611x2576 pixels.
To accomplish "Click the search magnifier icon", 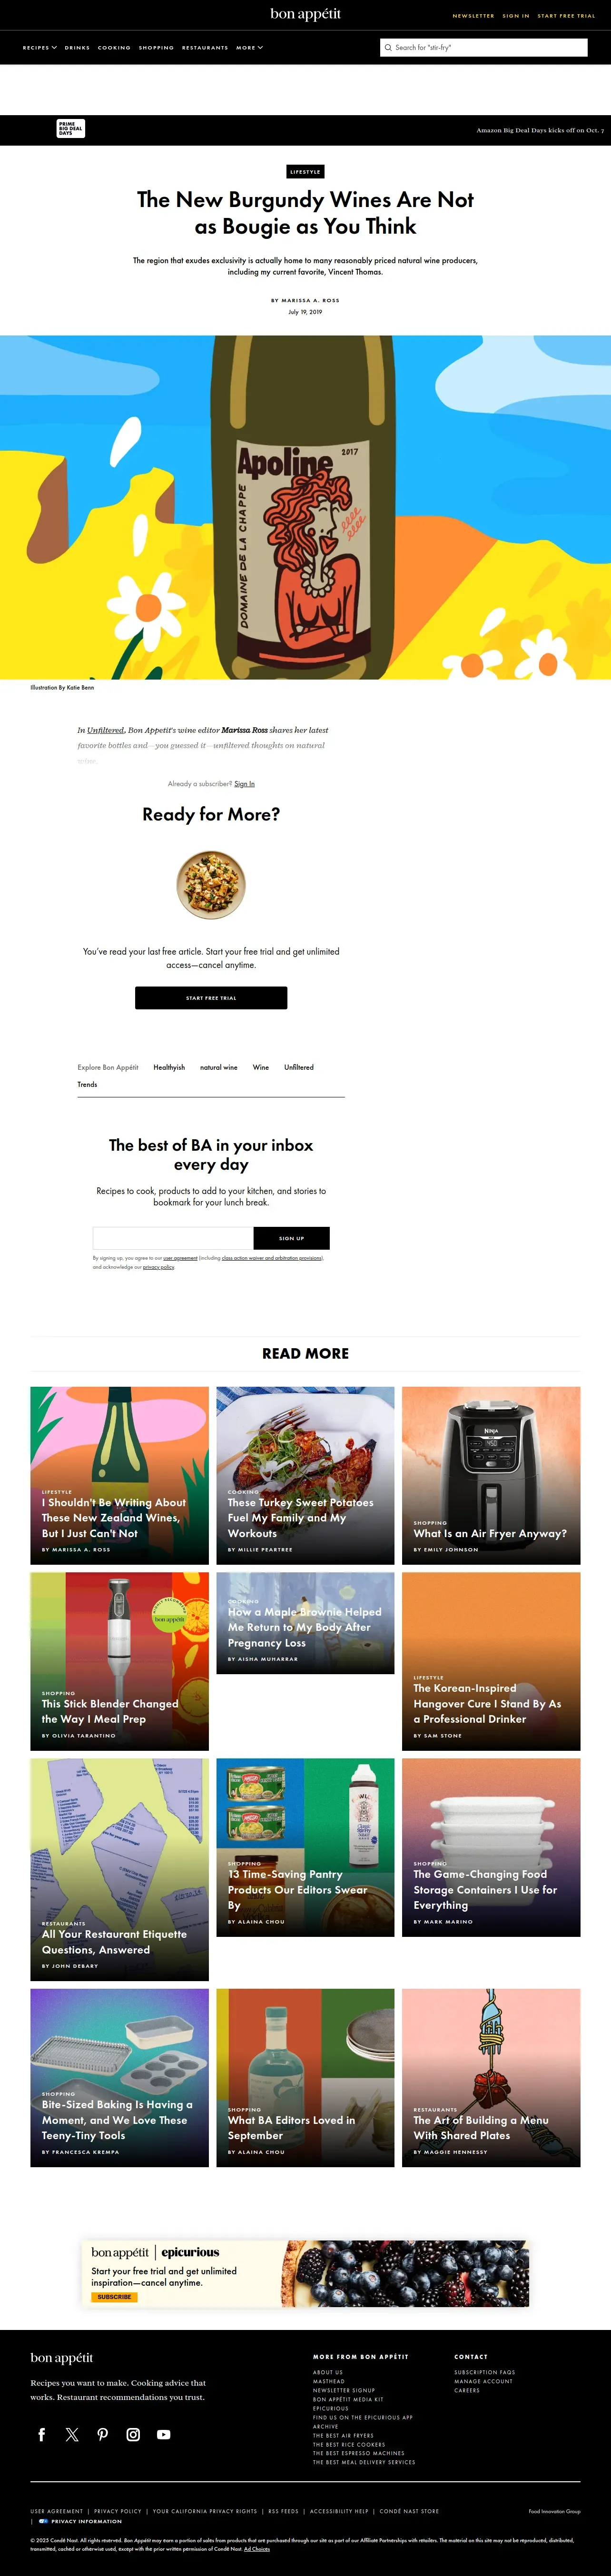I will pyautogui.click(x=388, y=47).
